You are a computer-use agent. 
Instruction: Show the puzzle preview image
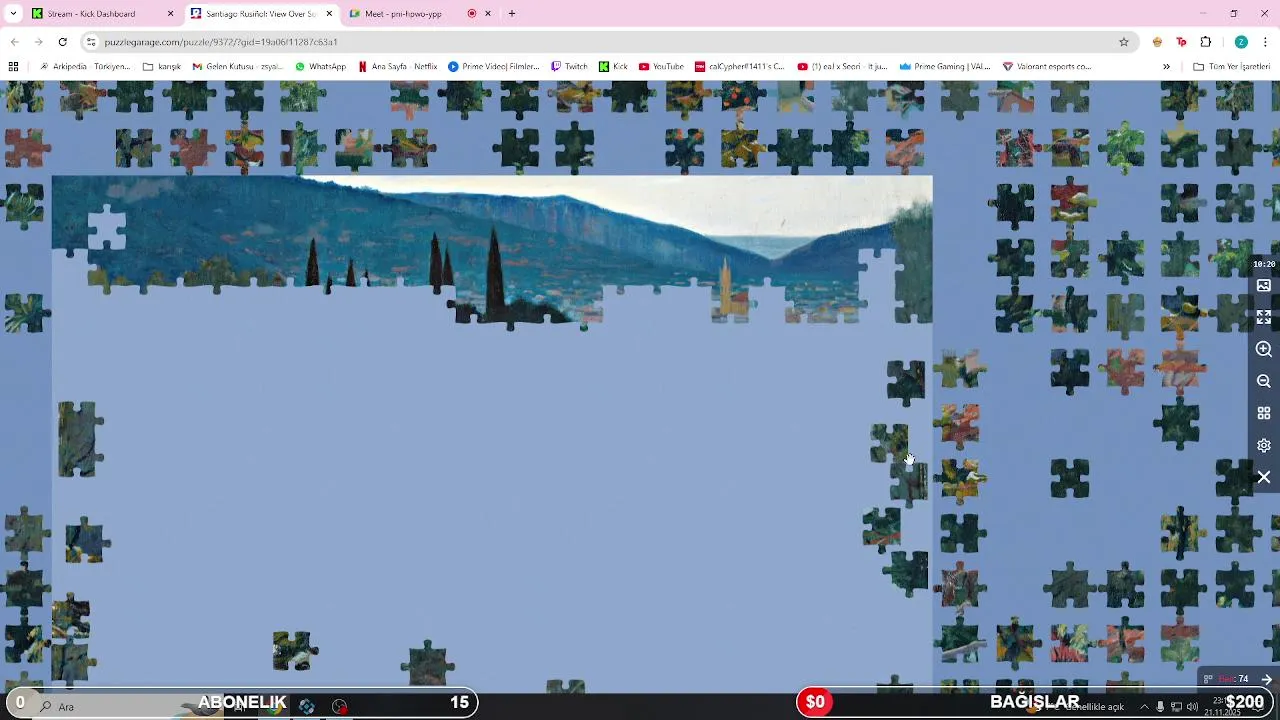pyautogui.click(x=1264, y=286)
